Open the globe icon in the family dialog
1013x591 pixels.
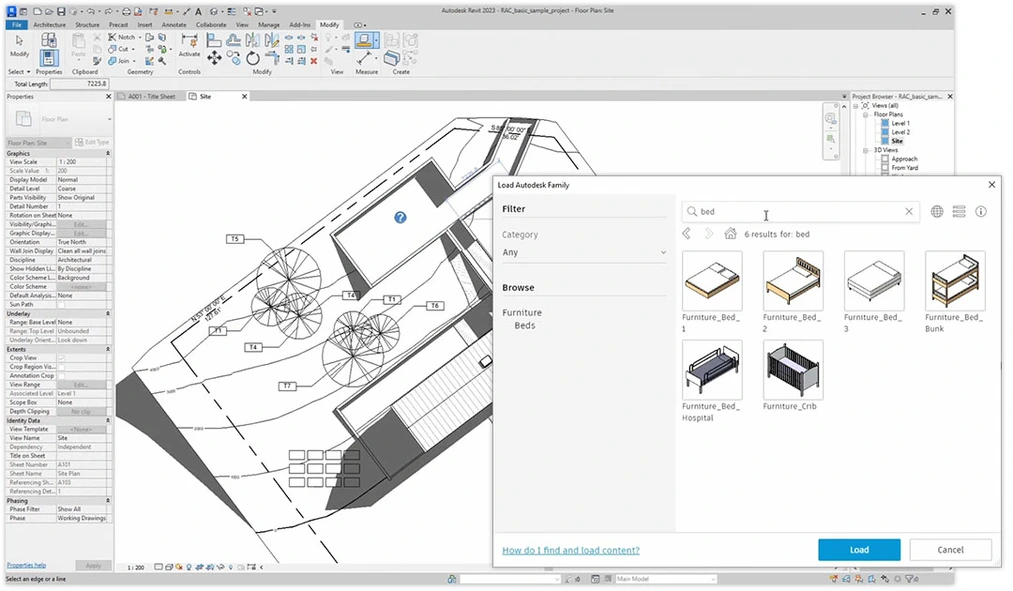[x=935, y=211]
